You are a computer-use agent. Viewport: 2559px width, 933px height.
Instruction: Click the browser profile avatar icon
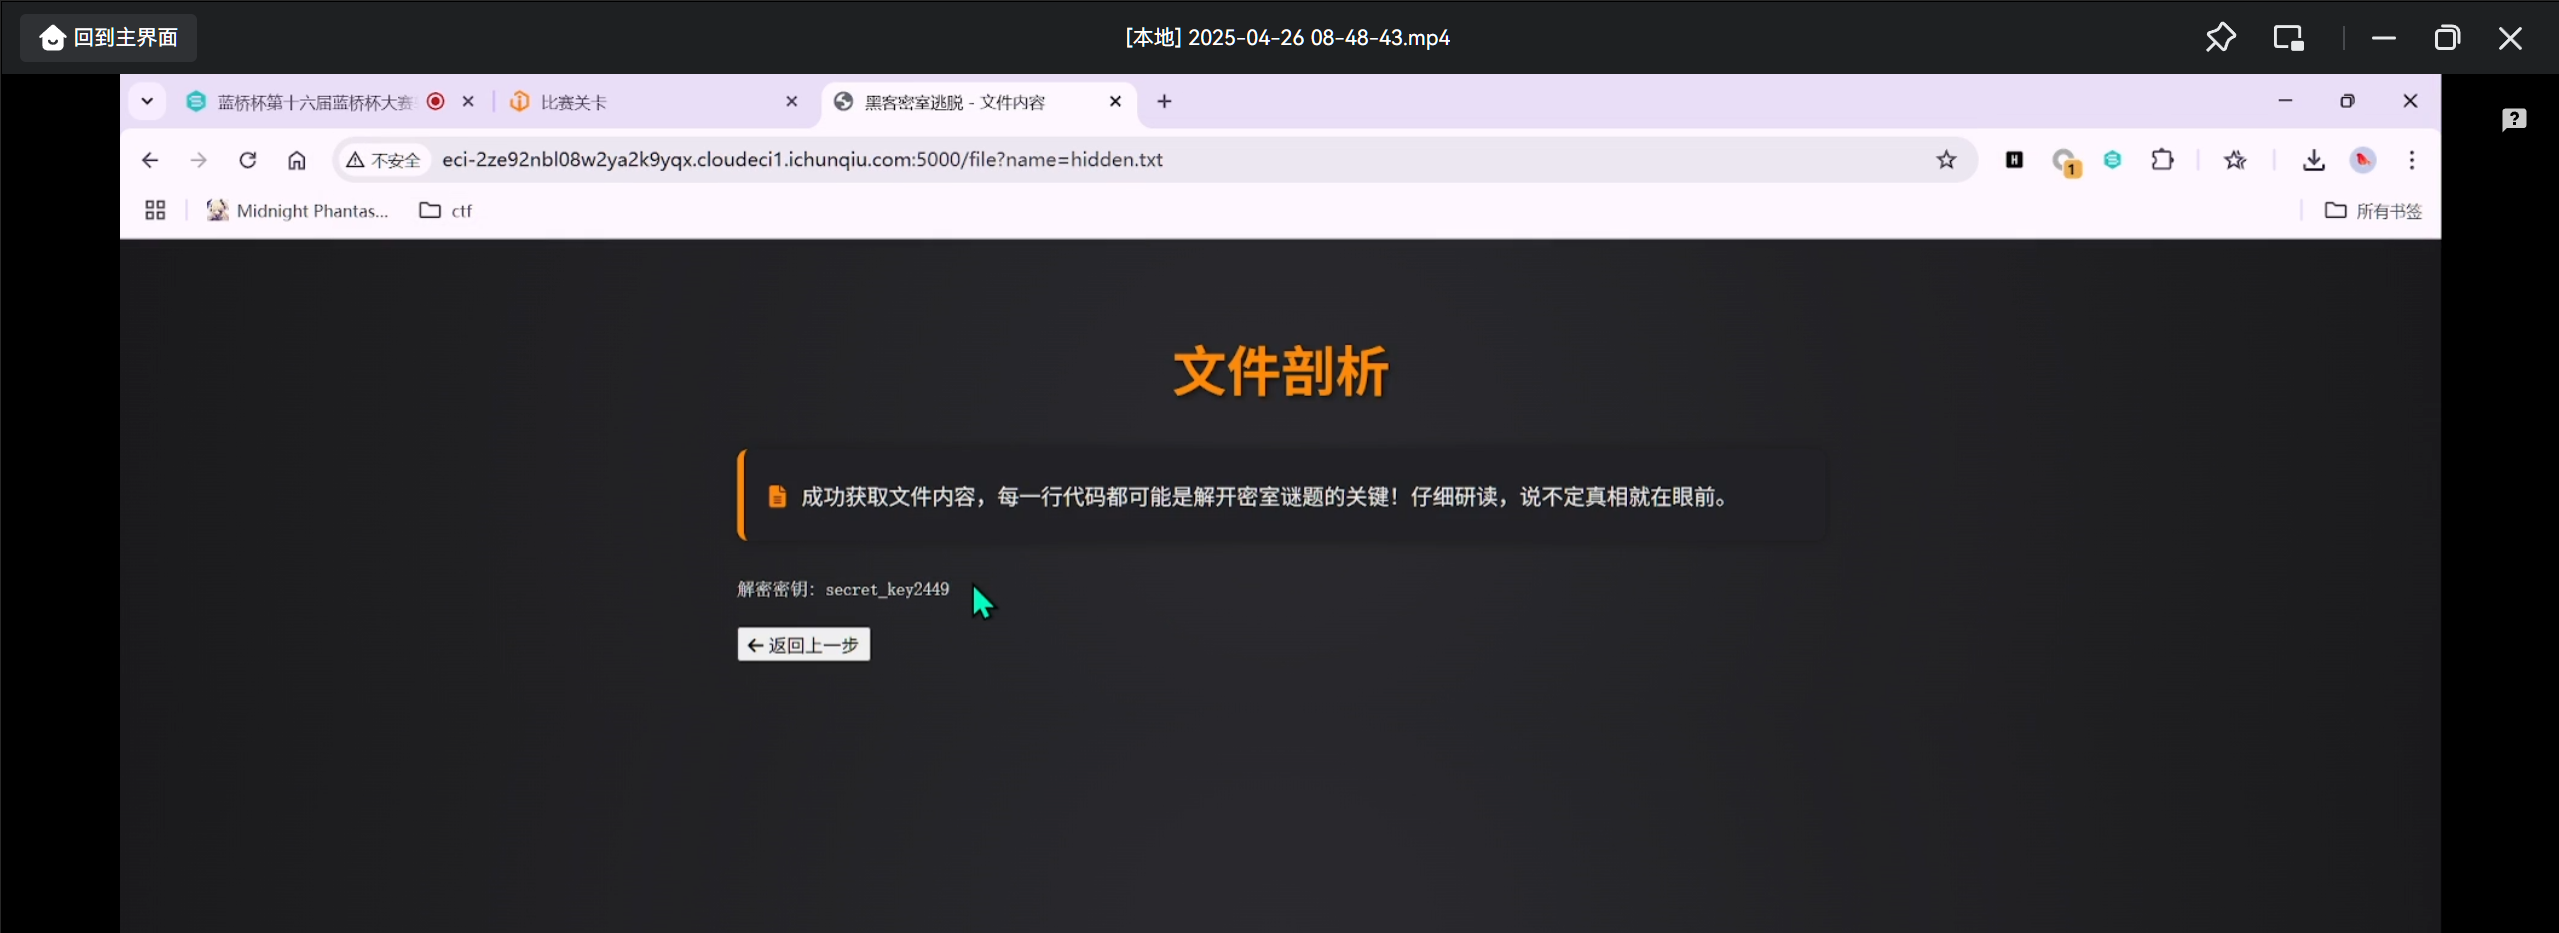[2362, 160]
